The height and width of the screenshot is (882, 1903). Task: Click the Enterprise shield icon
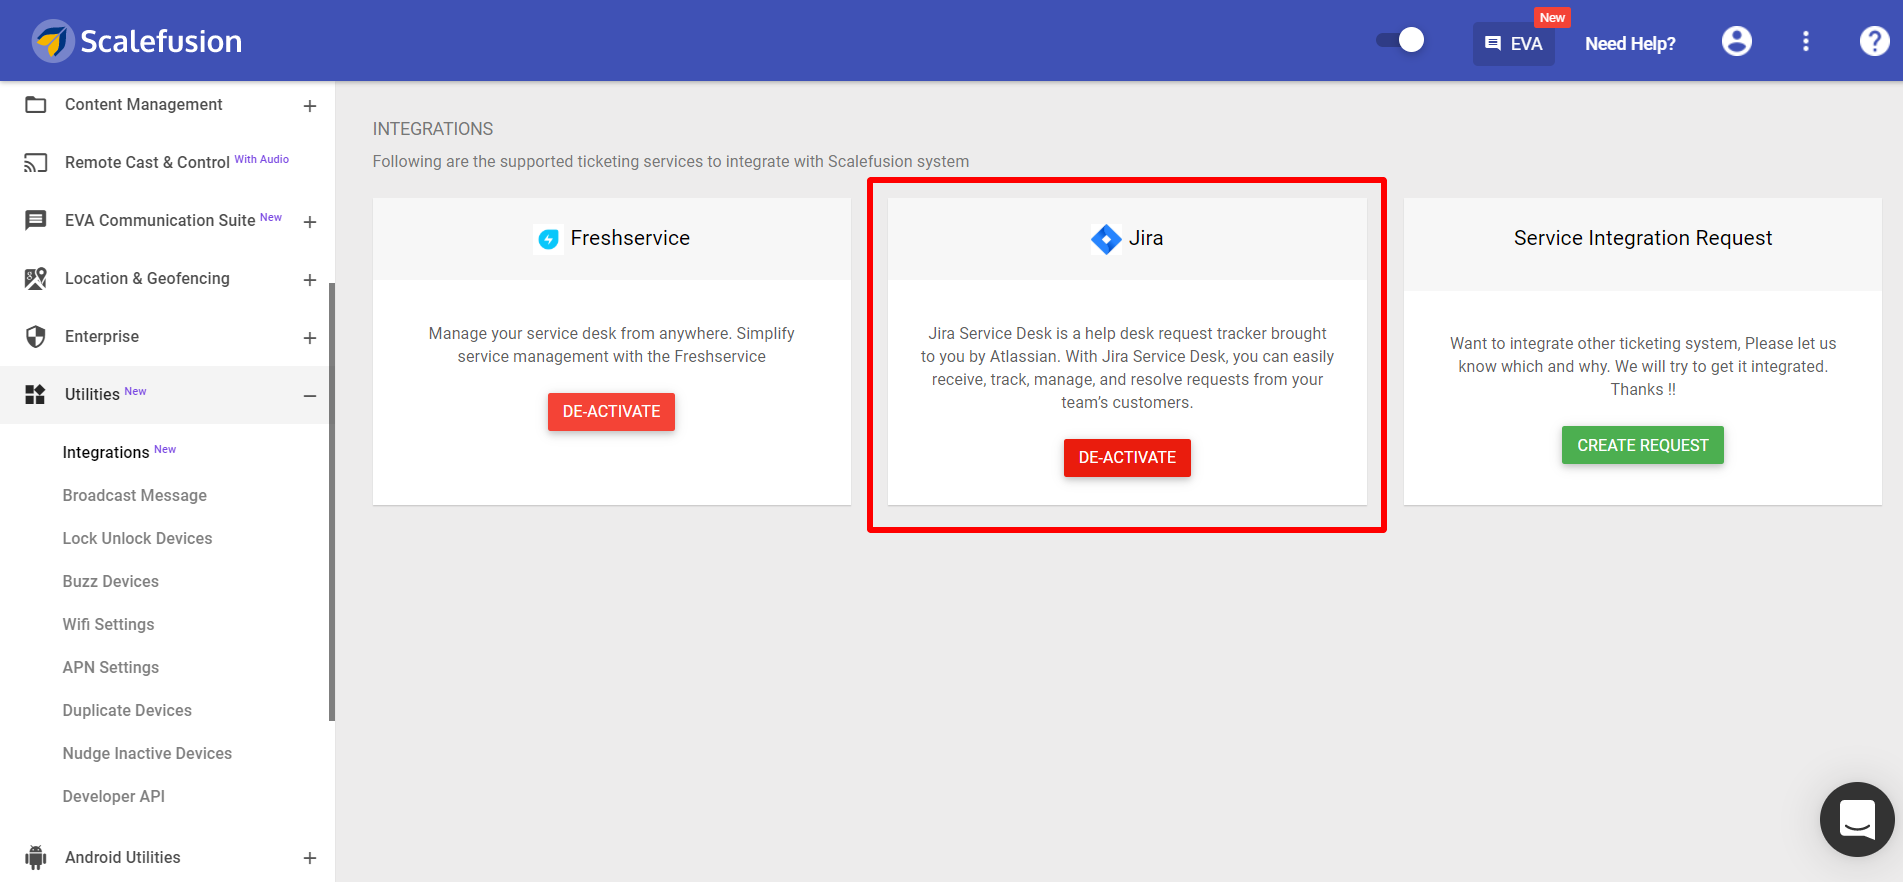point(36,337)
